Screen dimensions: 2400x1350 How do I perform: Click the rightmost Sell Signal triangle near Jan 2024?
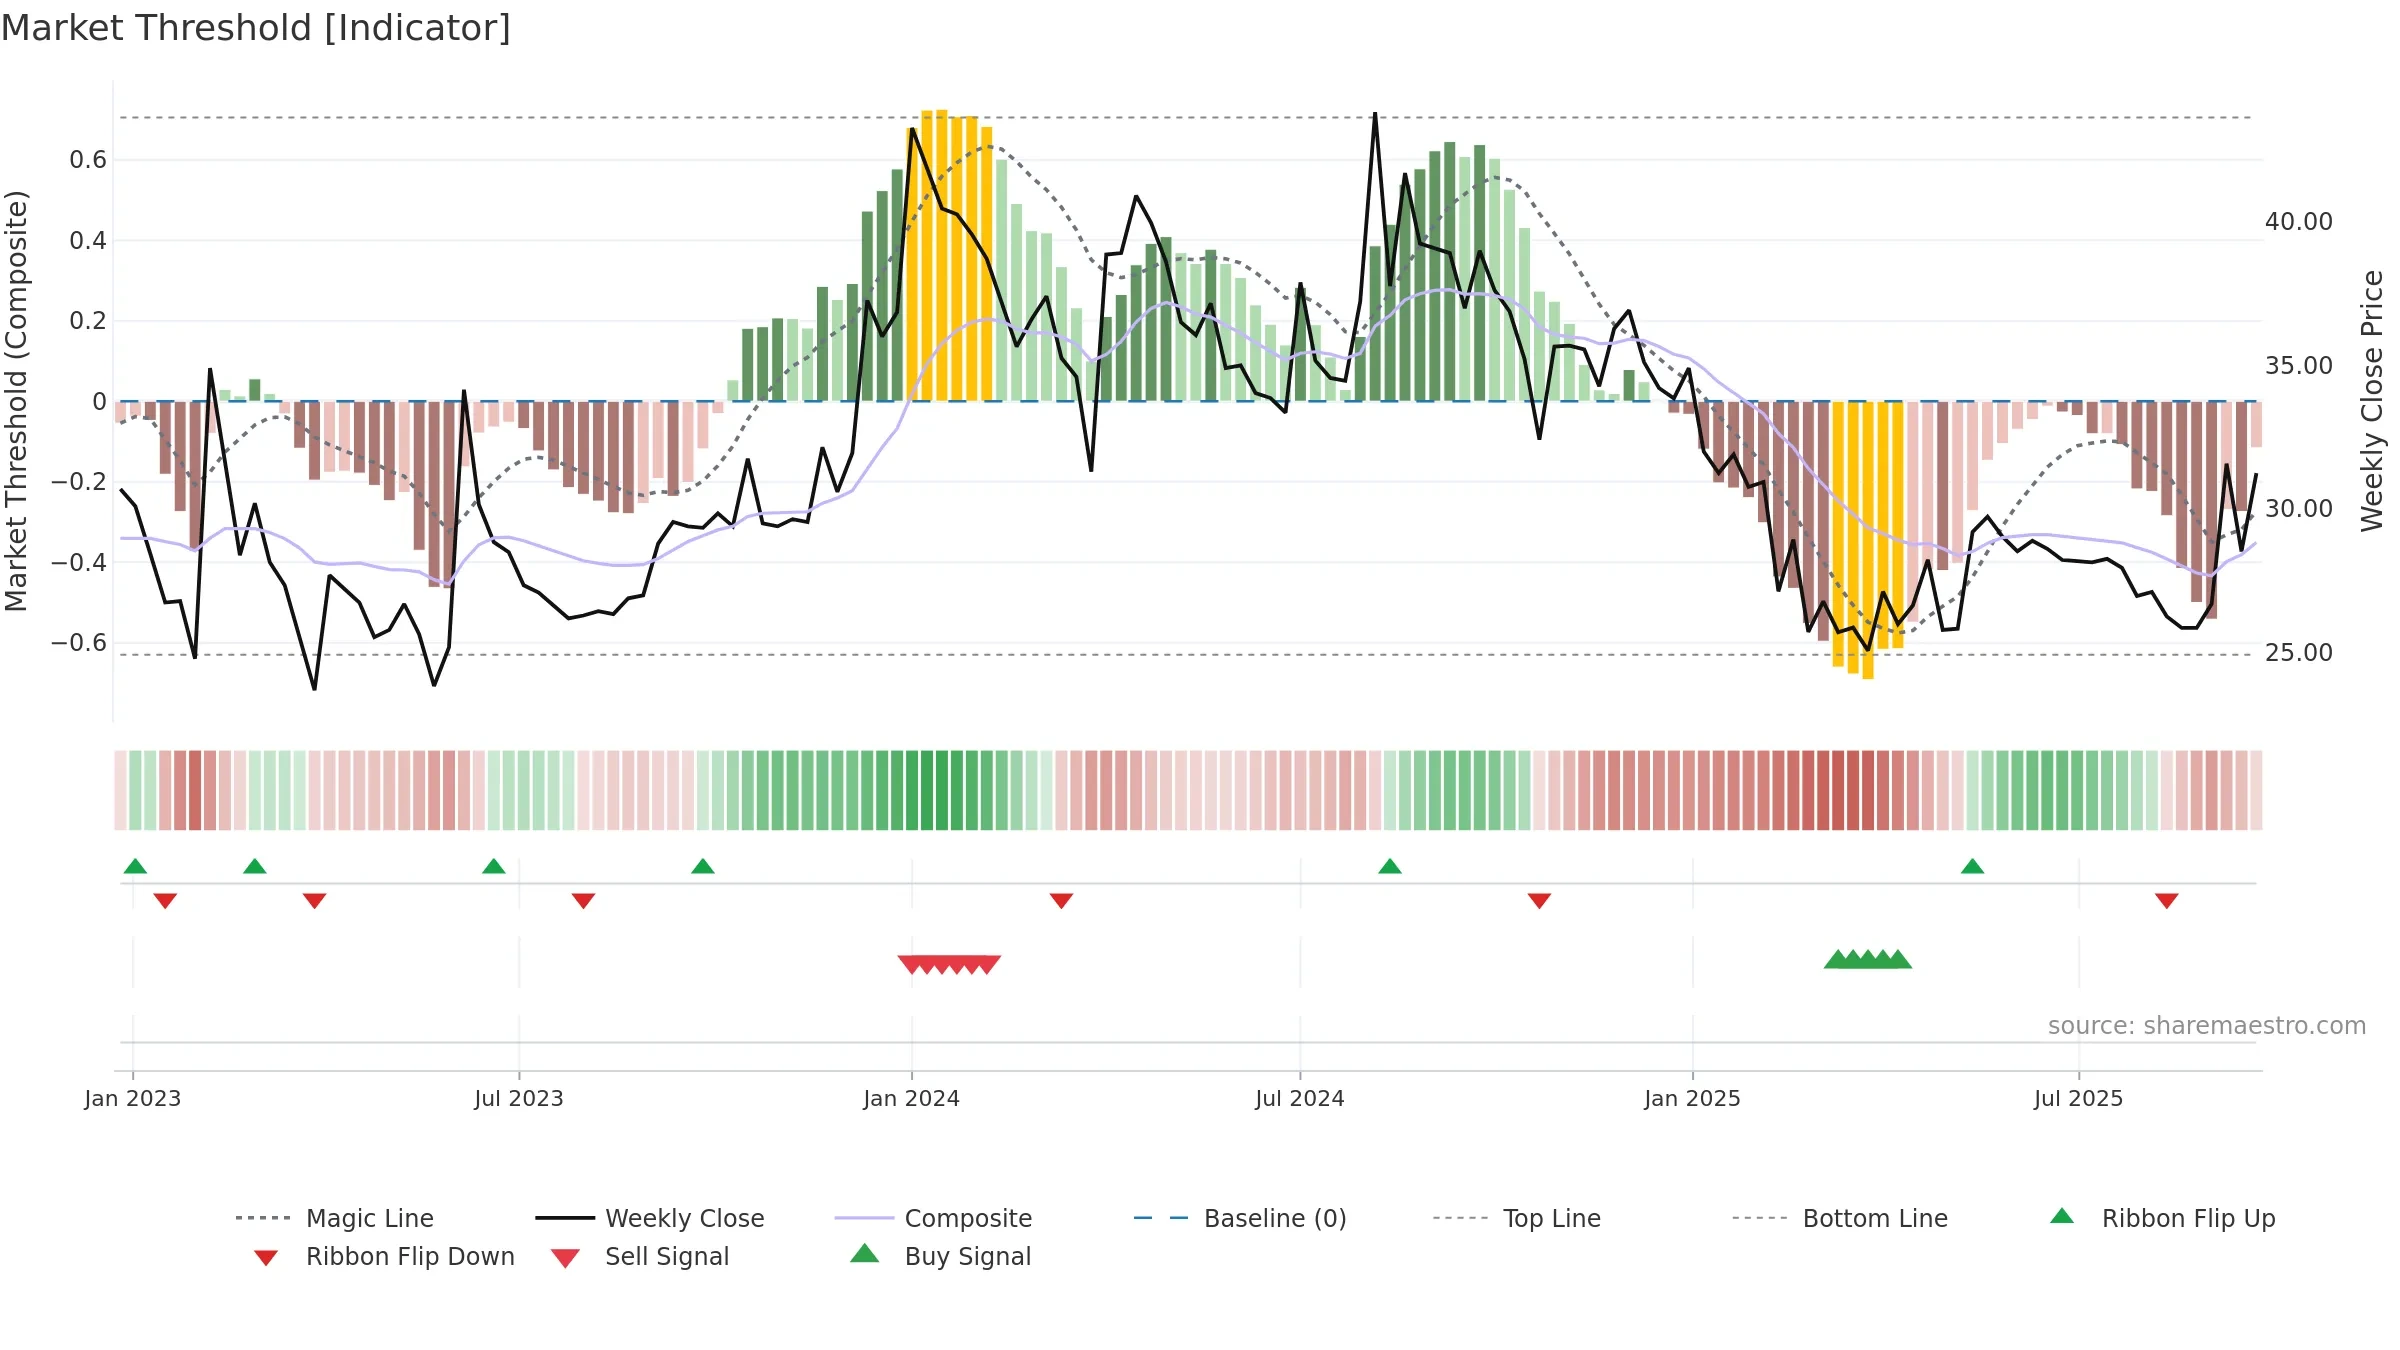click(x=987, y=964)
